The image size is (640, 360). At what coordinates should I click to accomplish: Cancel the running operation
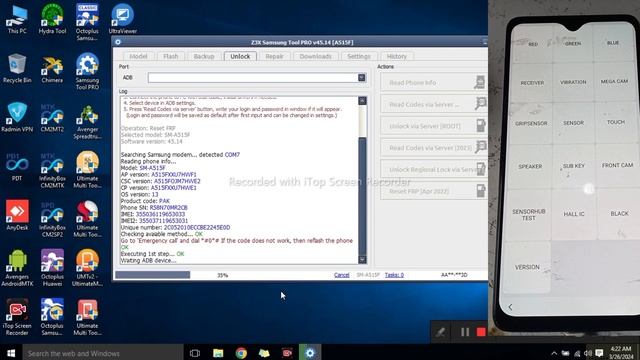tap(342, 275)
